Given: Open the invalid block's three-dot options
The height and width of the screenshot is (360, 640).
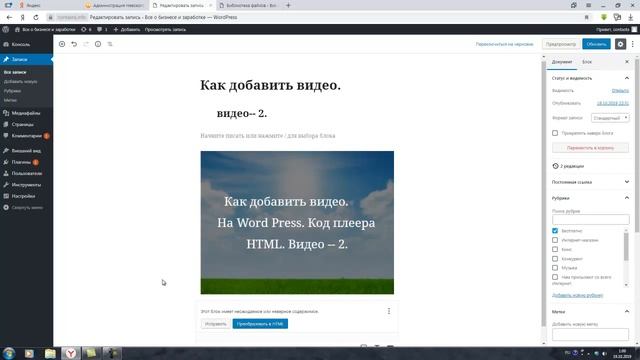Looking at the screenshot, I should coord(389,311).
